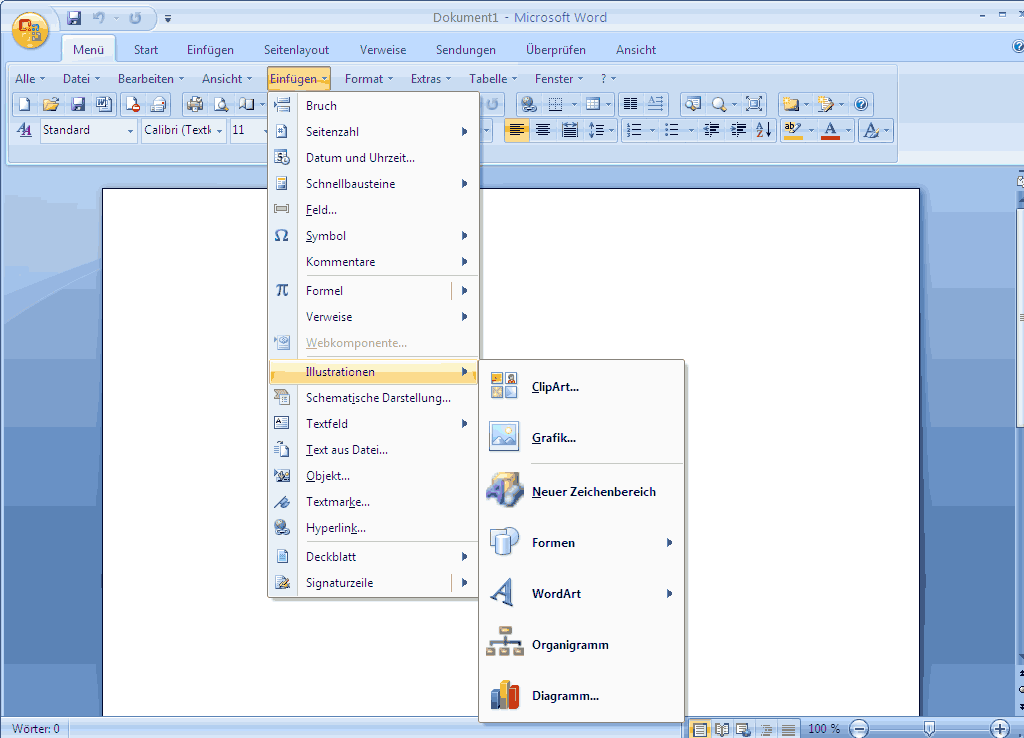This screenshot has width=1024, height=738.
Task: Click Hyperlink... in the Einfügen menu
Action: (374, 528)
